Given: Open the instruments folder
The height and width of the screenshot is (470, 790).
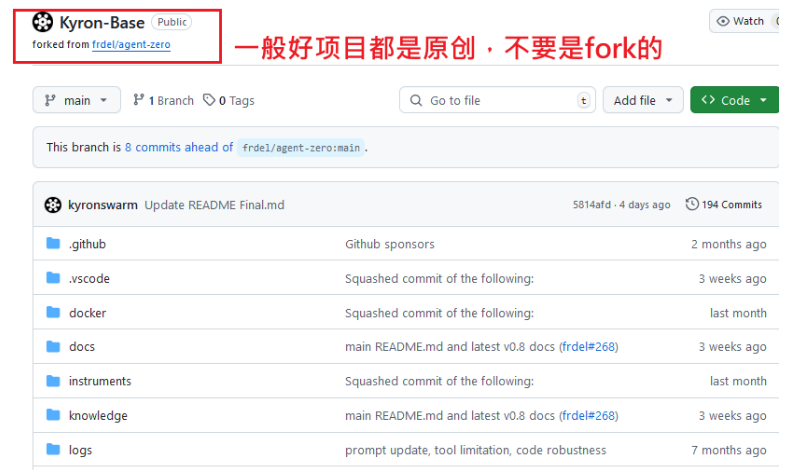Looking at the screenshot, I should [x=100, y=381].
